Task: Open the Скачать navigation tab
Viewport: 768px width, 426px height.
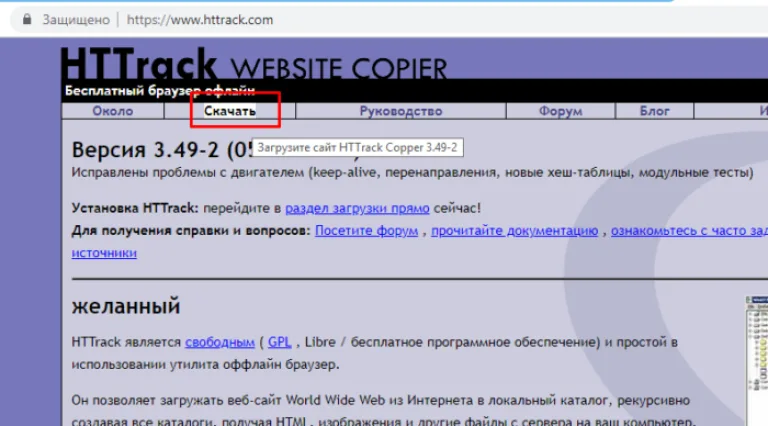Action: (230, 111)
